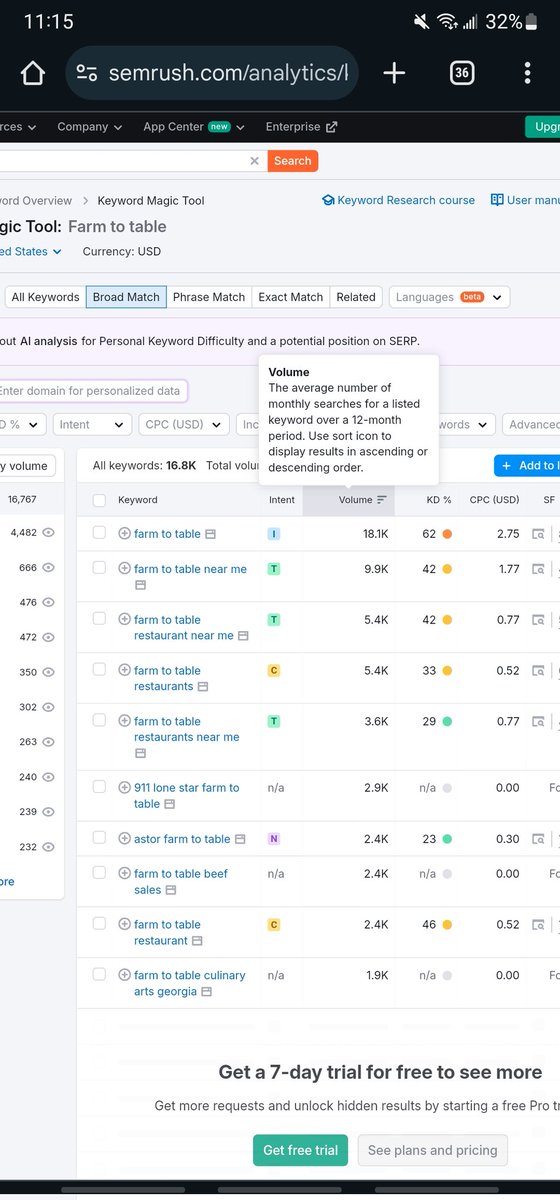Switch to the Phrase Match tab

click(209, 297)
